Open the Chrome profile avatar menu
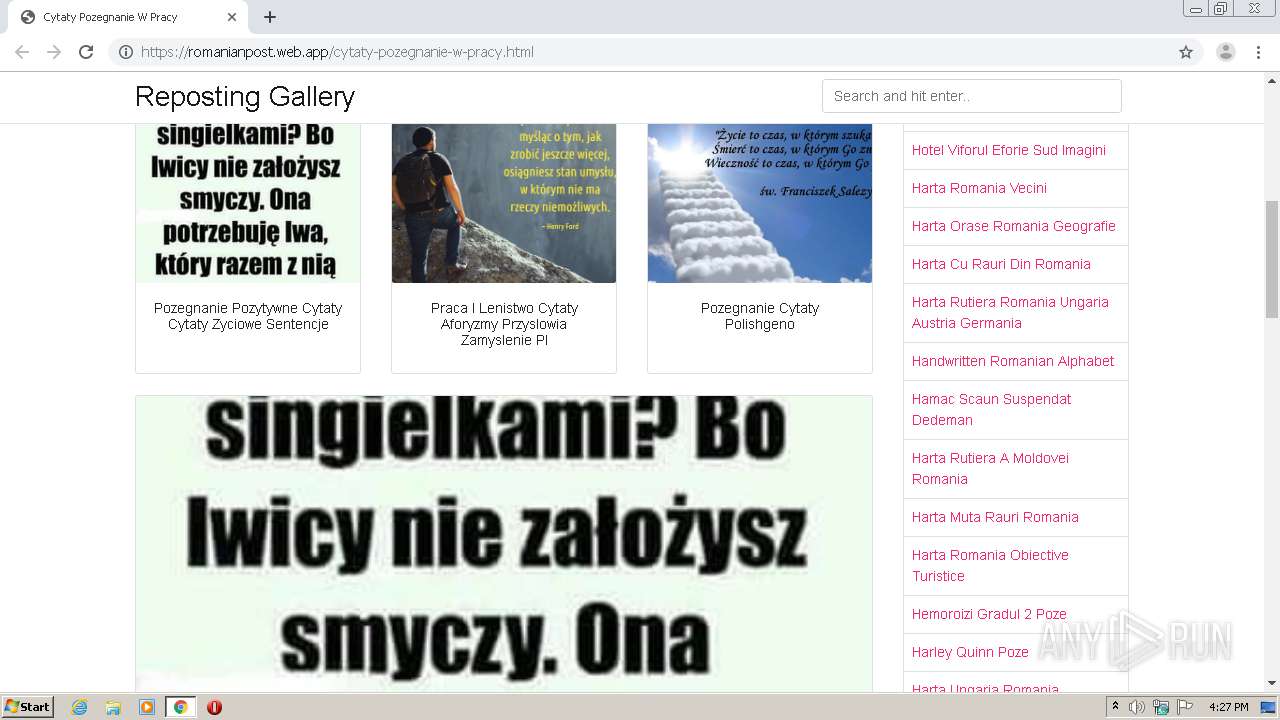This screenshot has height=720, width=1280. pyautogui.click(x=1226, y=52)
